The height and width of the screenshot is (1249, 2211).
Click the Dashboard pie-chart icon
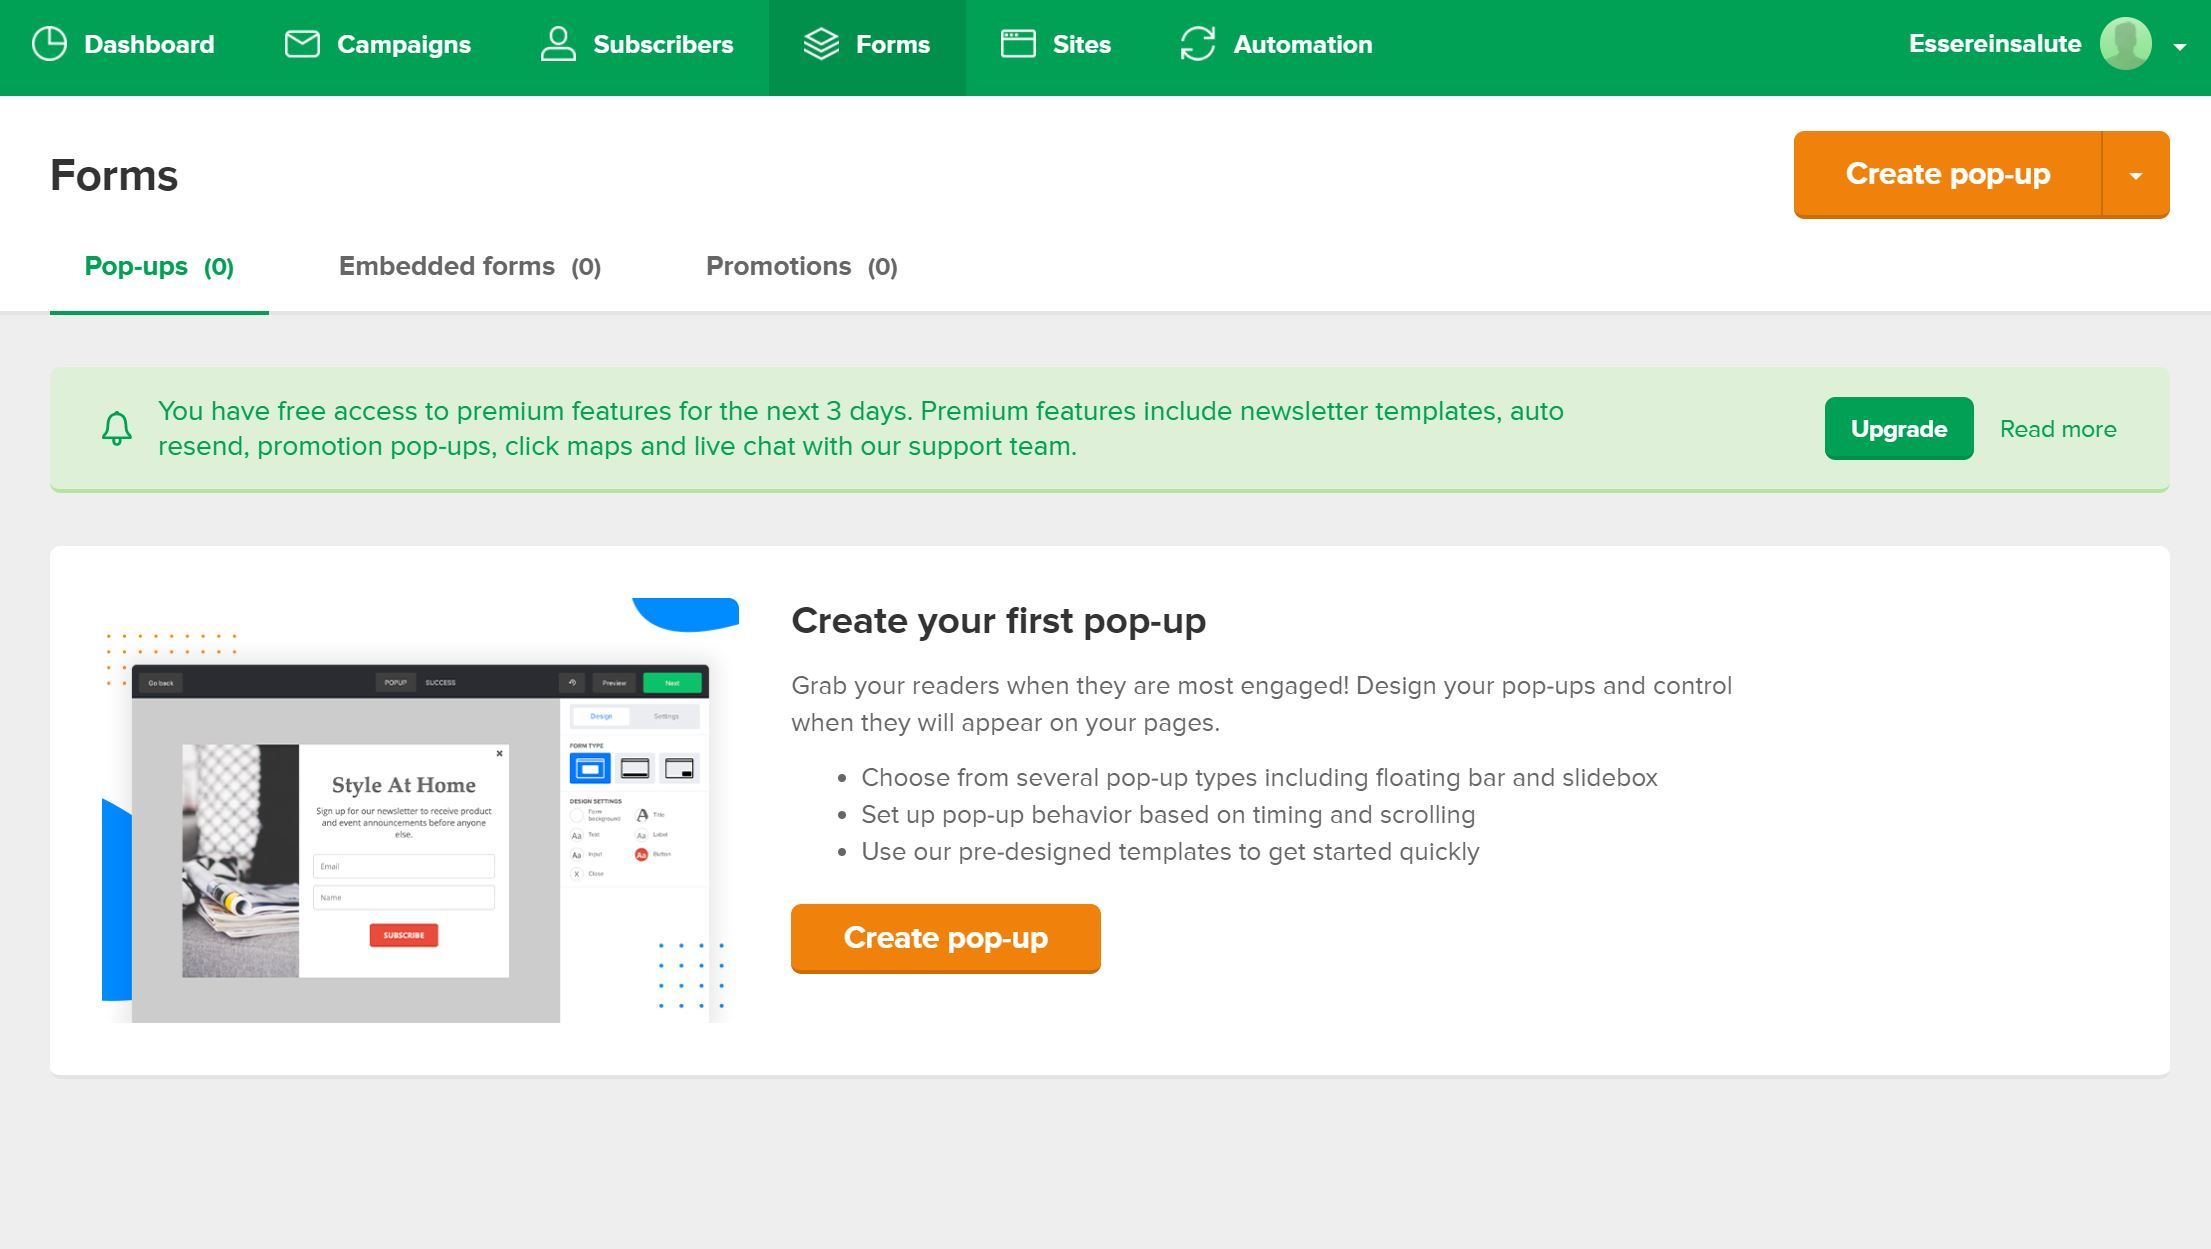click(x=49, y=44)
